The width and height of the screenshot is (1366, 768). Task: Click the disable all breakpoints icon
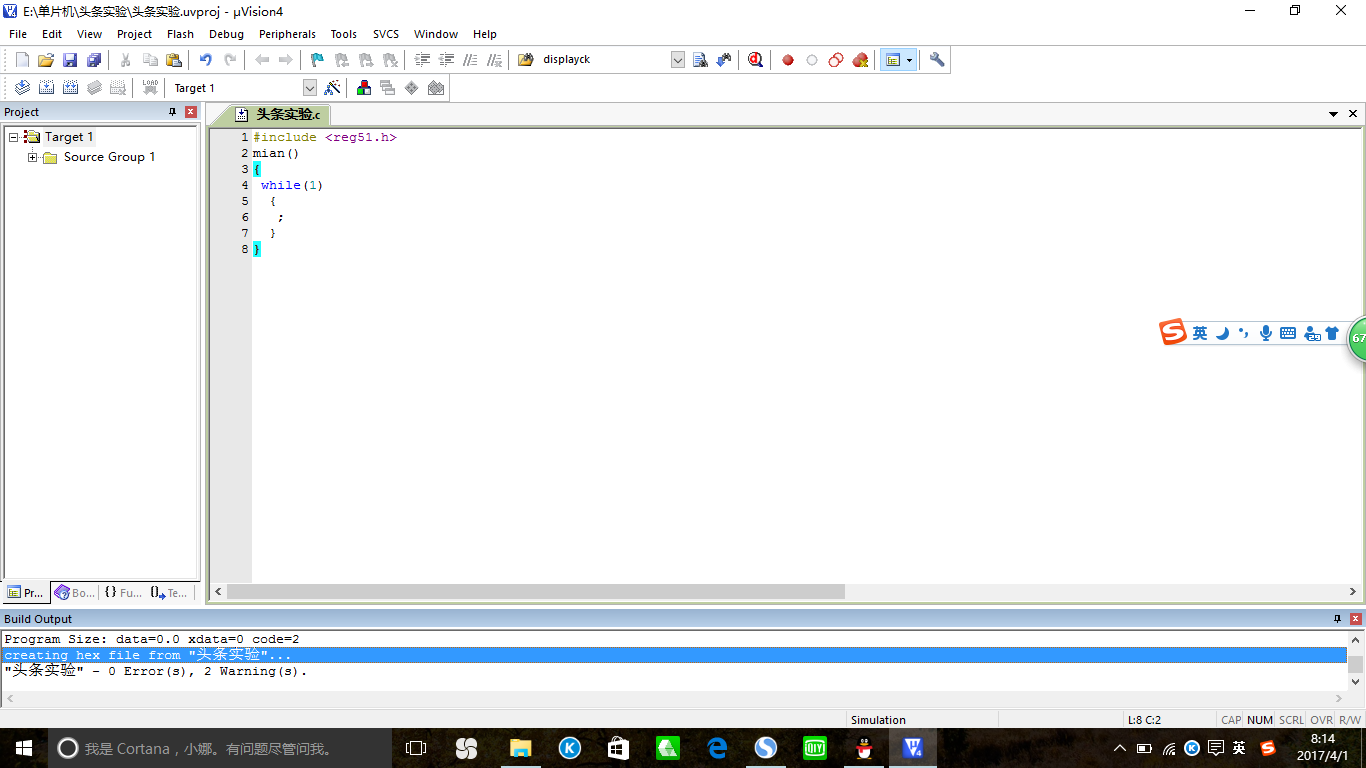(836, 60)
